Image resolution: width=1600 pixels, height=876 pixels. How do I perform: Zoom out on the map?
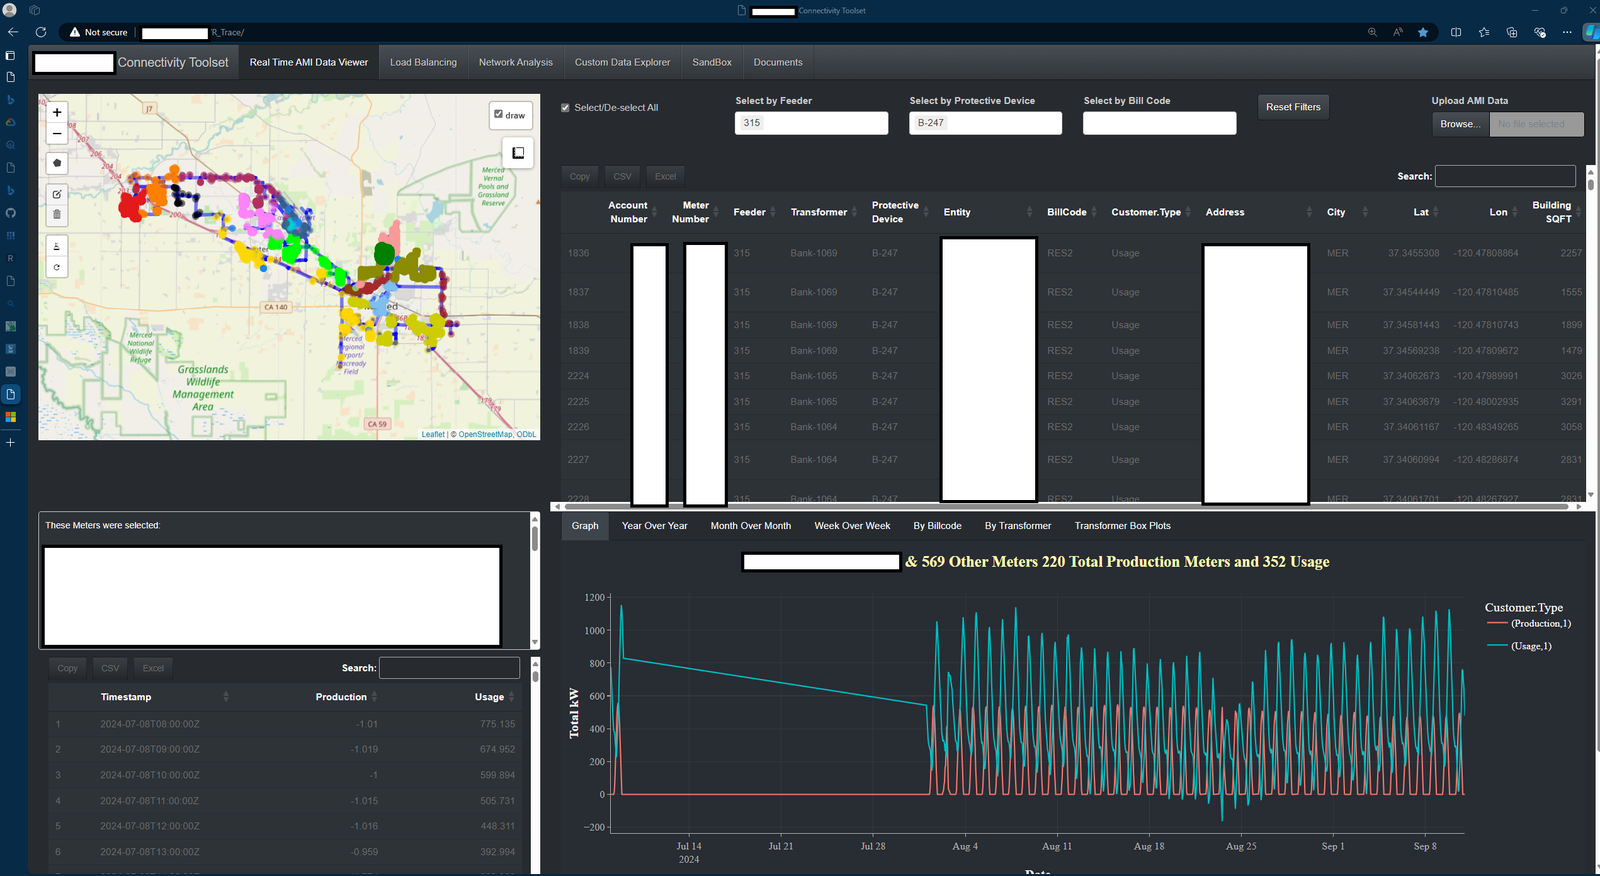pyautogui.click(x=57, y=133)
